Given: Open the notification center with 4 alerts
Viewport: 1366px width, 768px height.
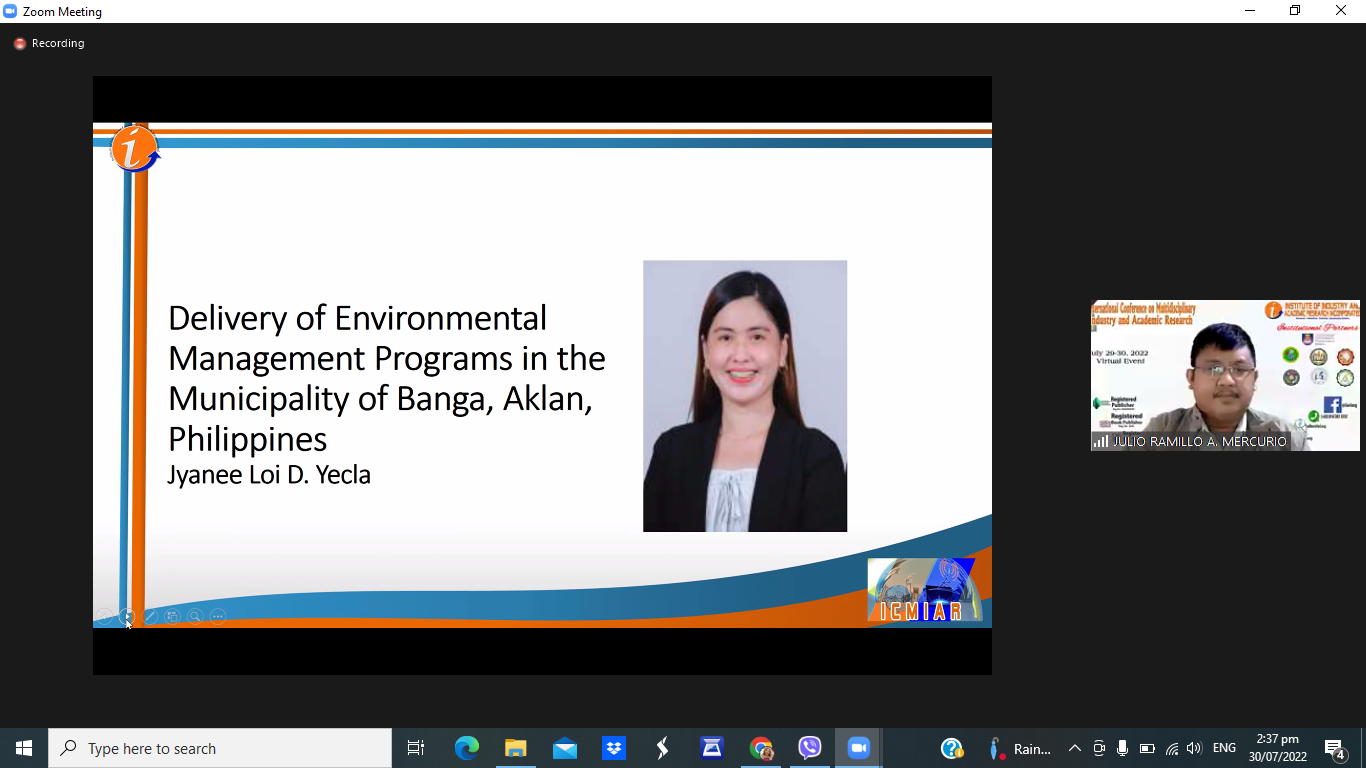Looking at the screenshot, I should pyautogui.click(x=1334, y=748).
